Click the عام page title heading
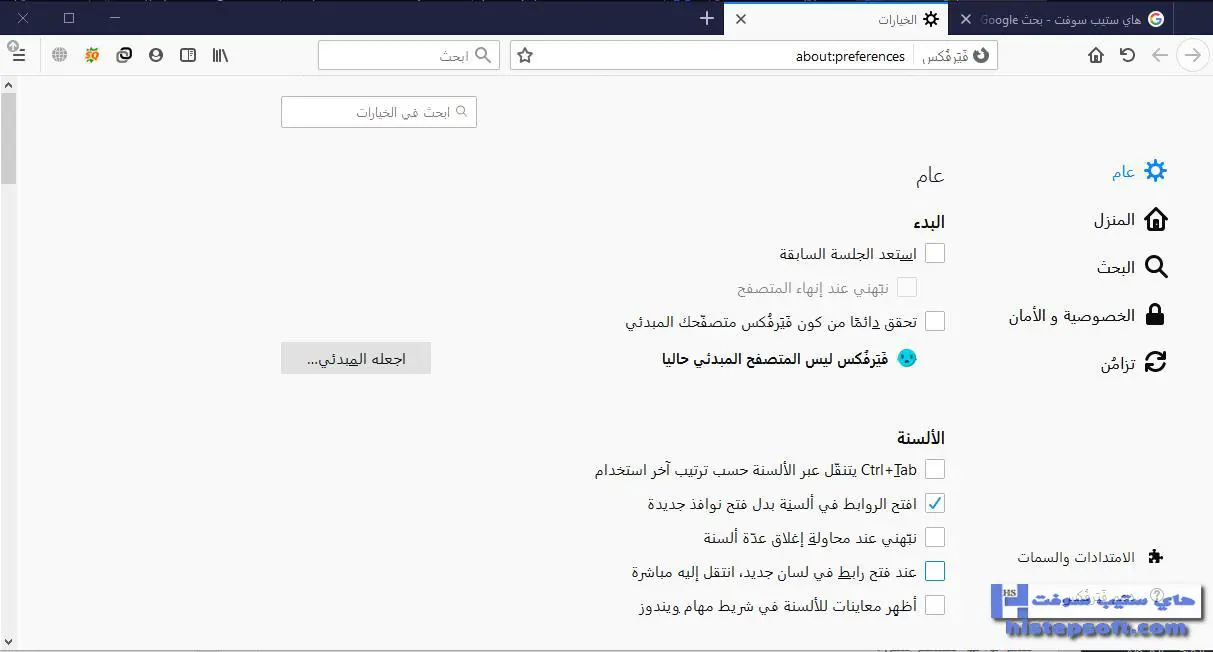 pos(930,176)
